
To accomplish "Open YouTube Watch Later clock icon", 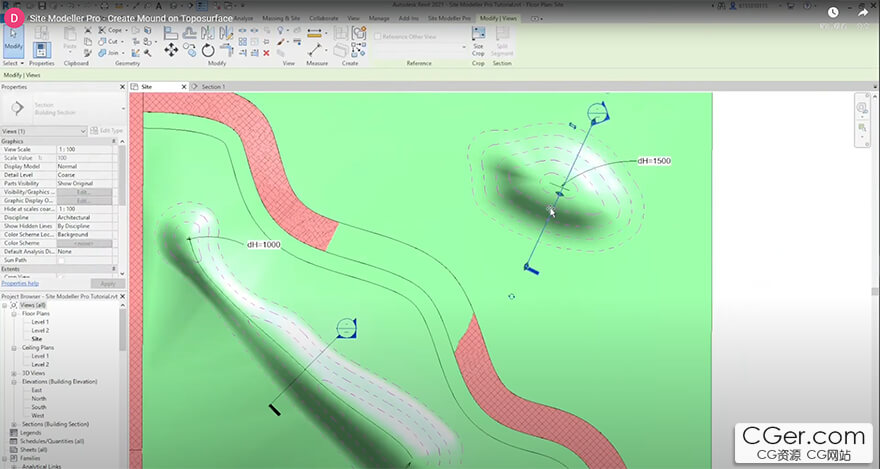I will [833, 12].
